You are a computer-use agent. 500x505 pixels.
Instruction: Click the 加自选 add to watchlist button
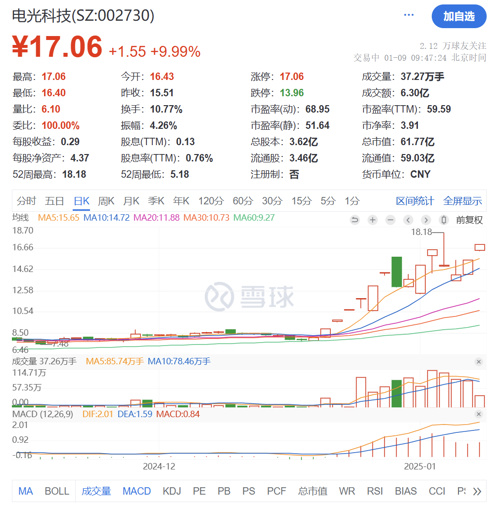point(459,16)
